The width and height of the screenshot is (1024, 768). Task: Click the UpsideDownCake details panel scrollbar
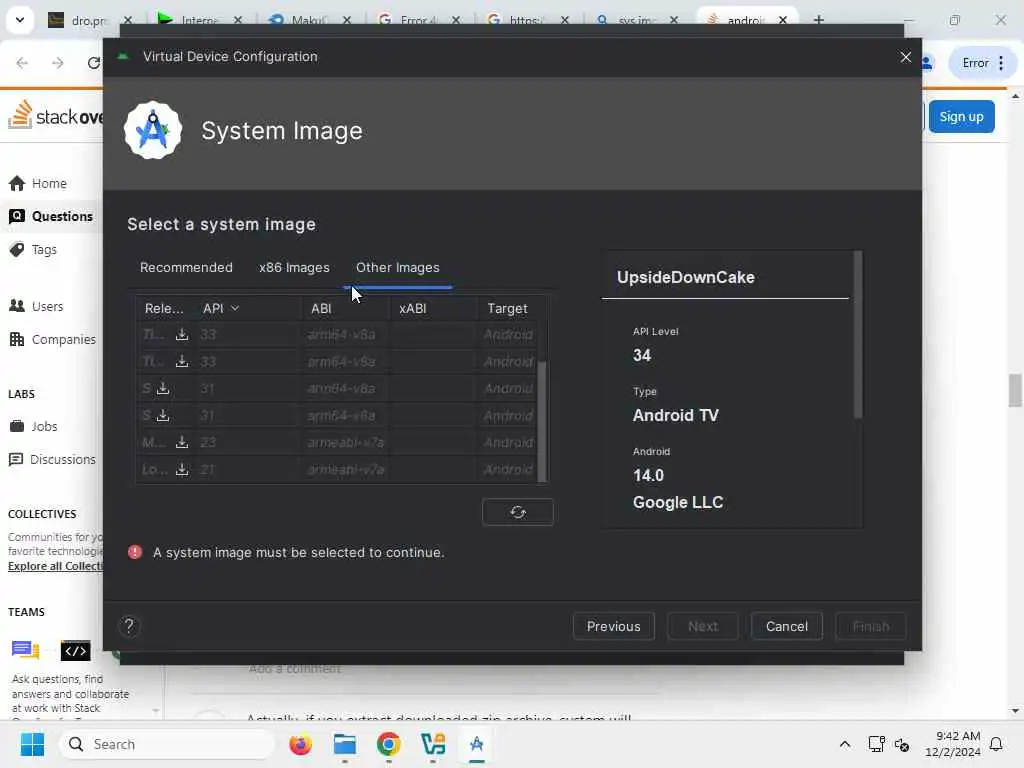pyautogui.click(x=857, y=334)
